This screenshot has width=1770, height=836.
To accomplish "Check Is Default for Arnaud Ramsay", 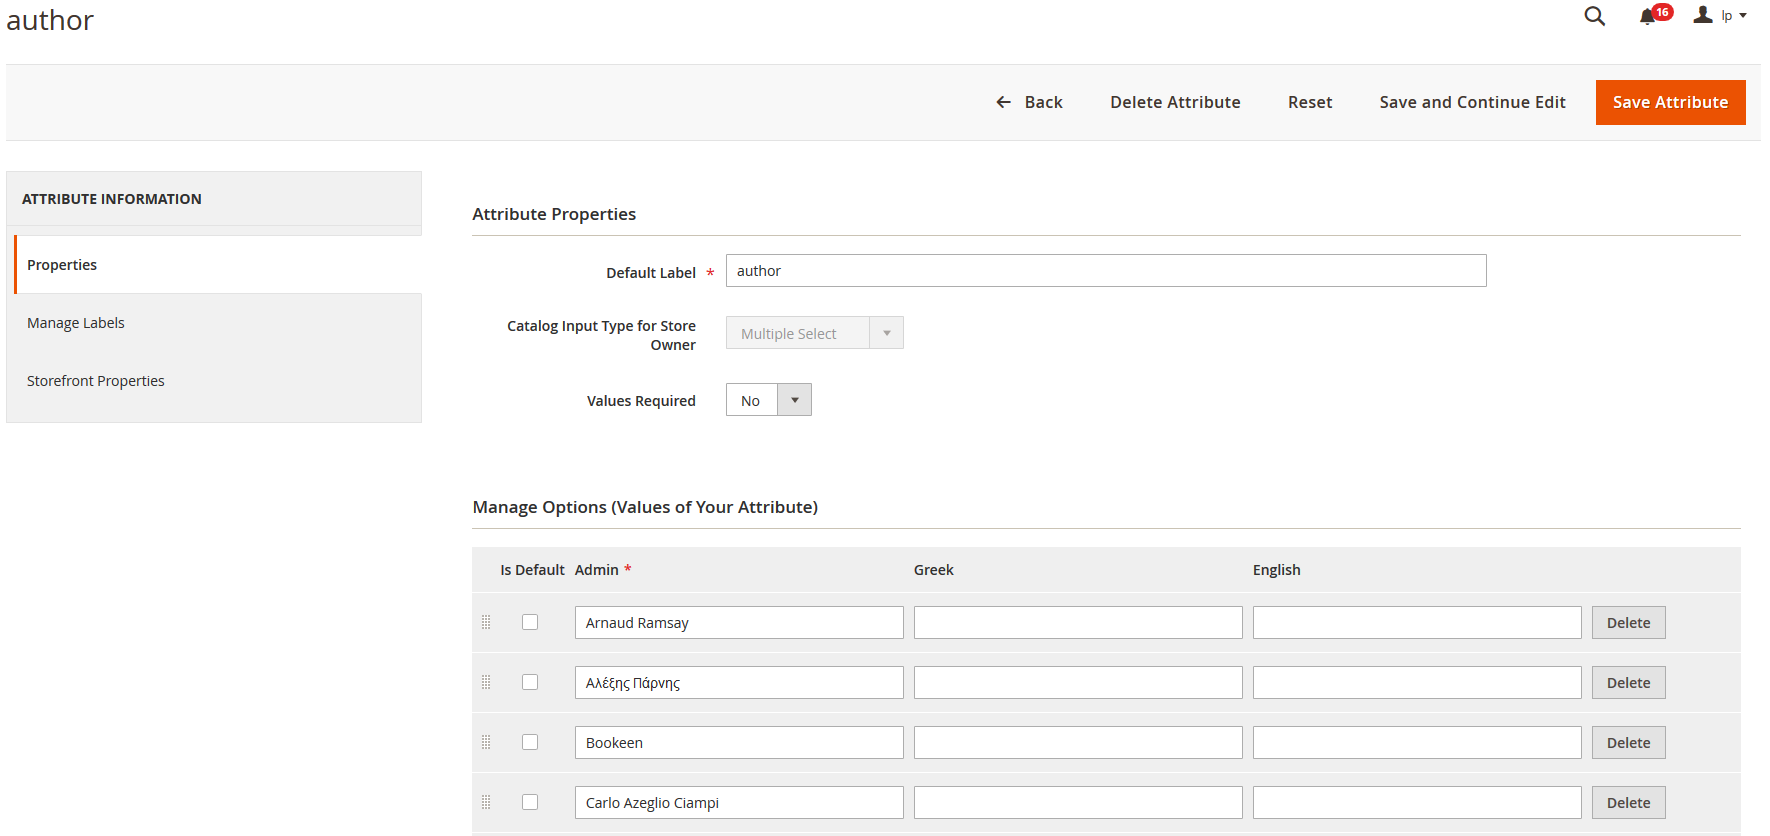I will 530,622.
